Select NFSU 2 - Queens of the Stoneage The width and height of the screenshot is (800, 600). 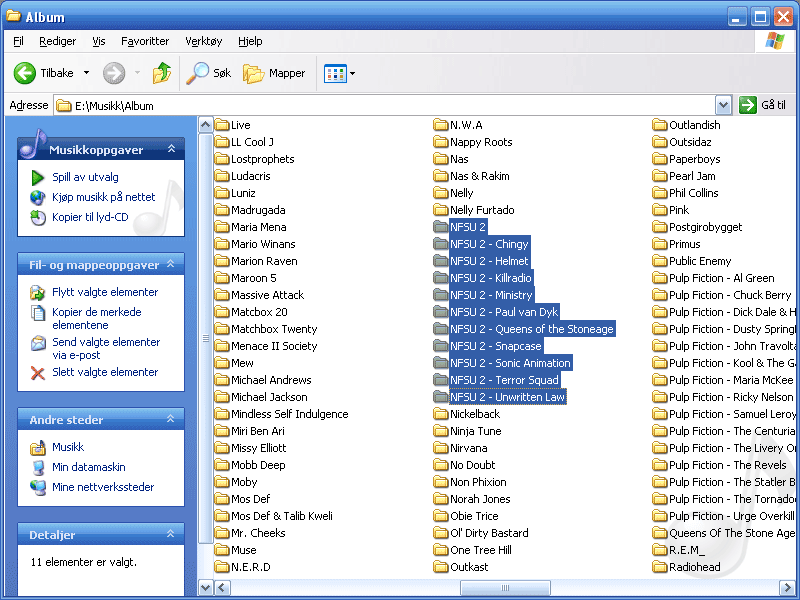coord(532,329)
